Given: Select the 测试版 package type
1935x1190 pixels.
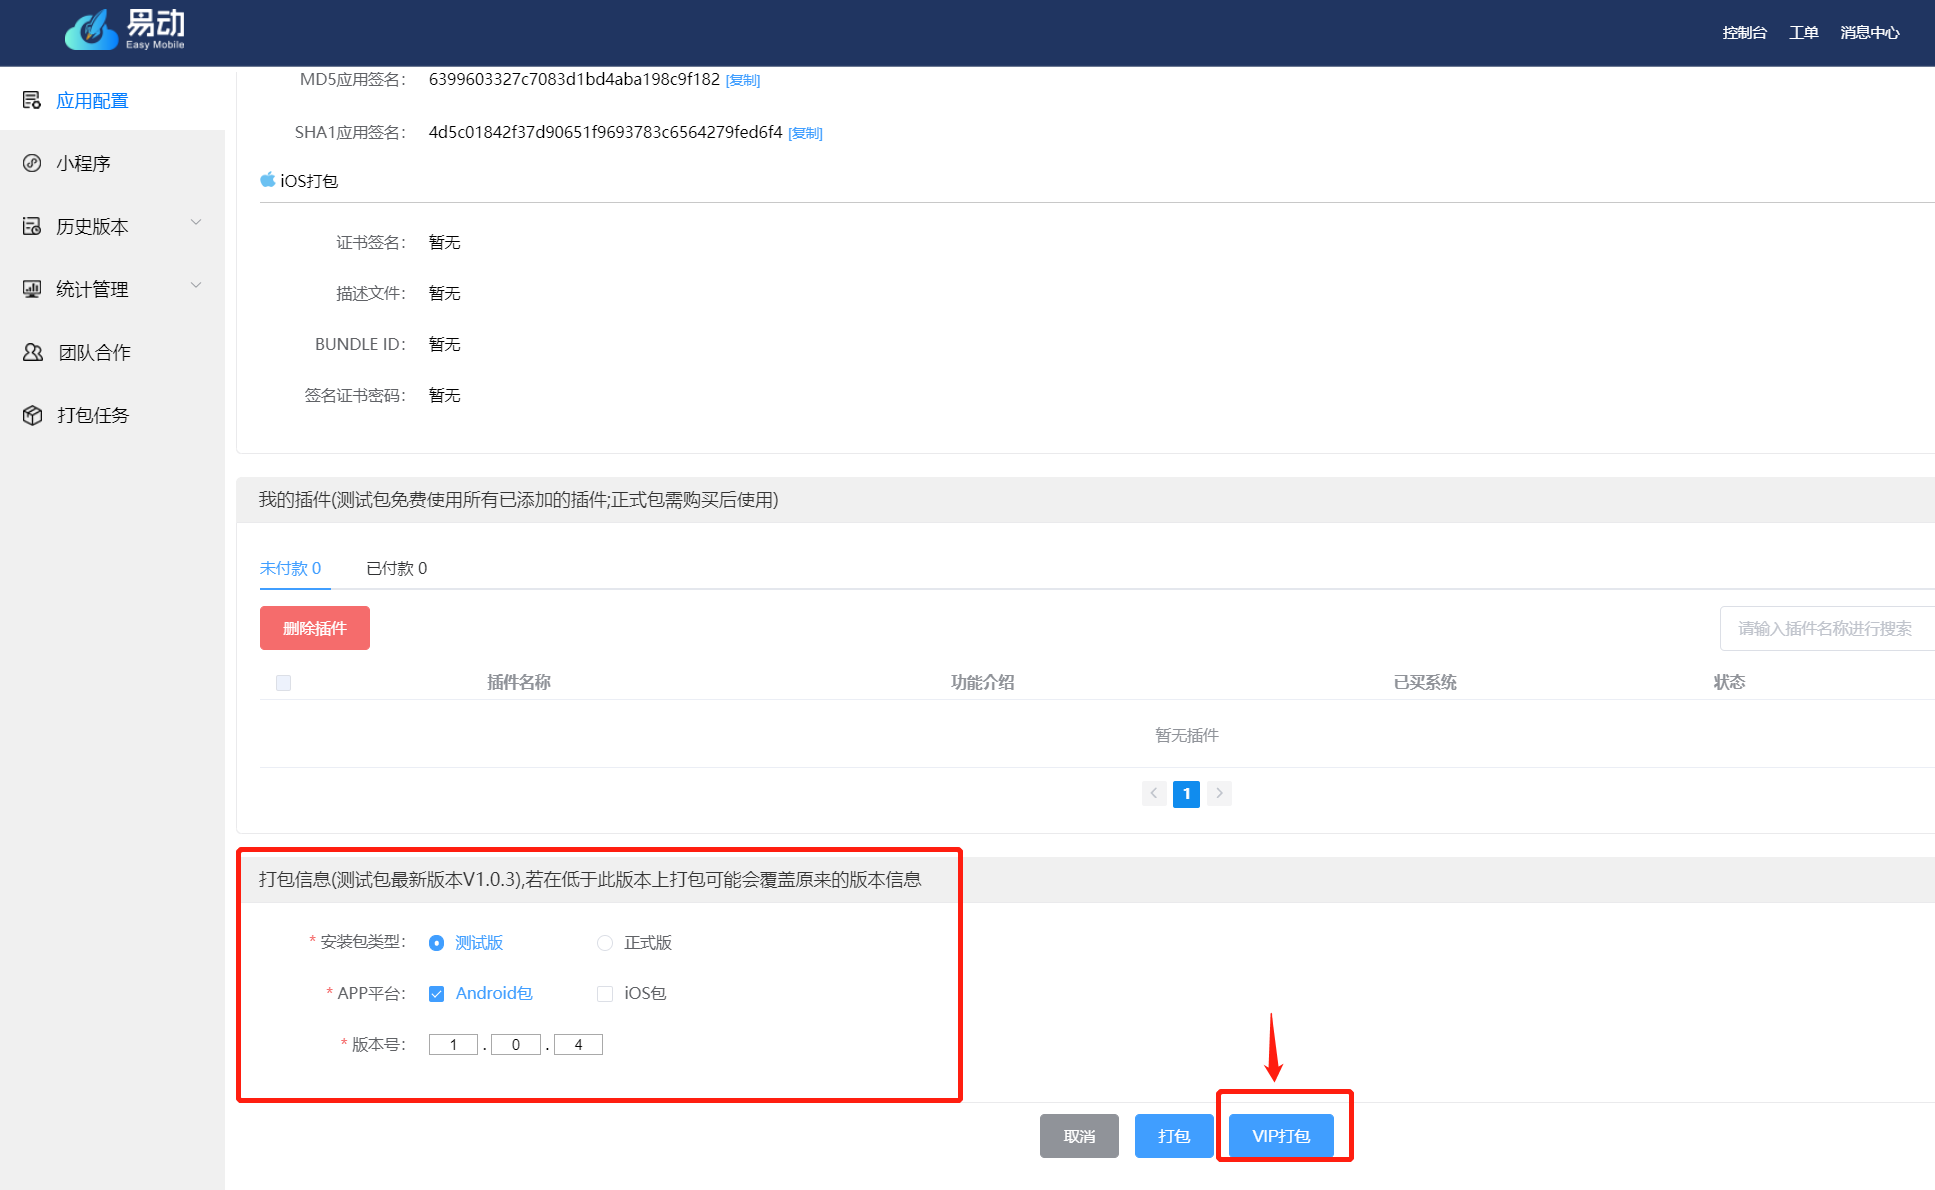Looking at the screenshot, I should click(x=436, y=943).
